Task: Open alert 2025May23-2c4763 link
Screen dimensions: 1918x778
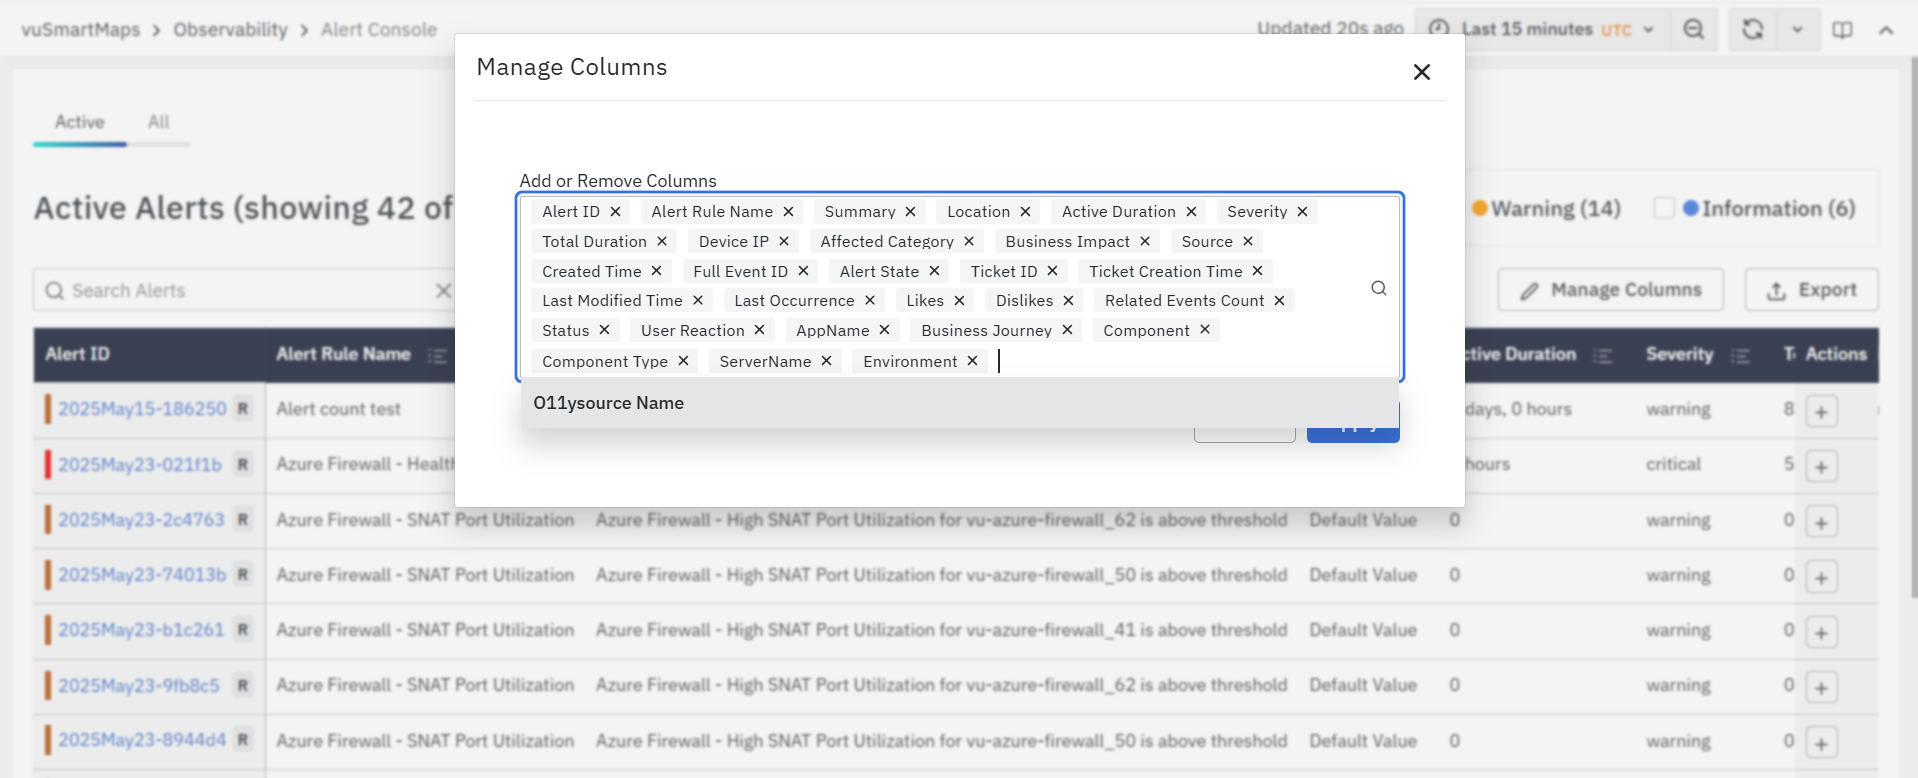Action: click(141, 520)
